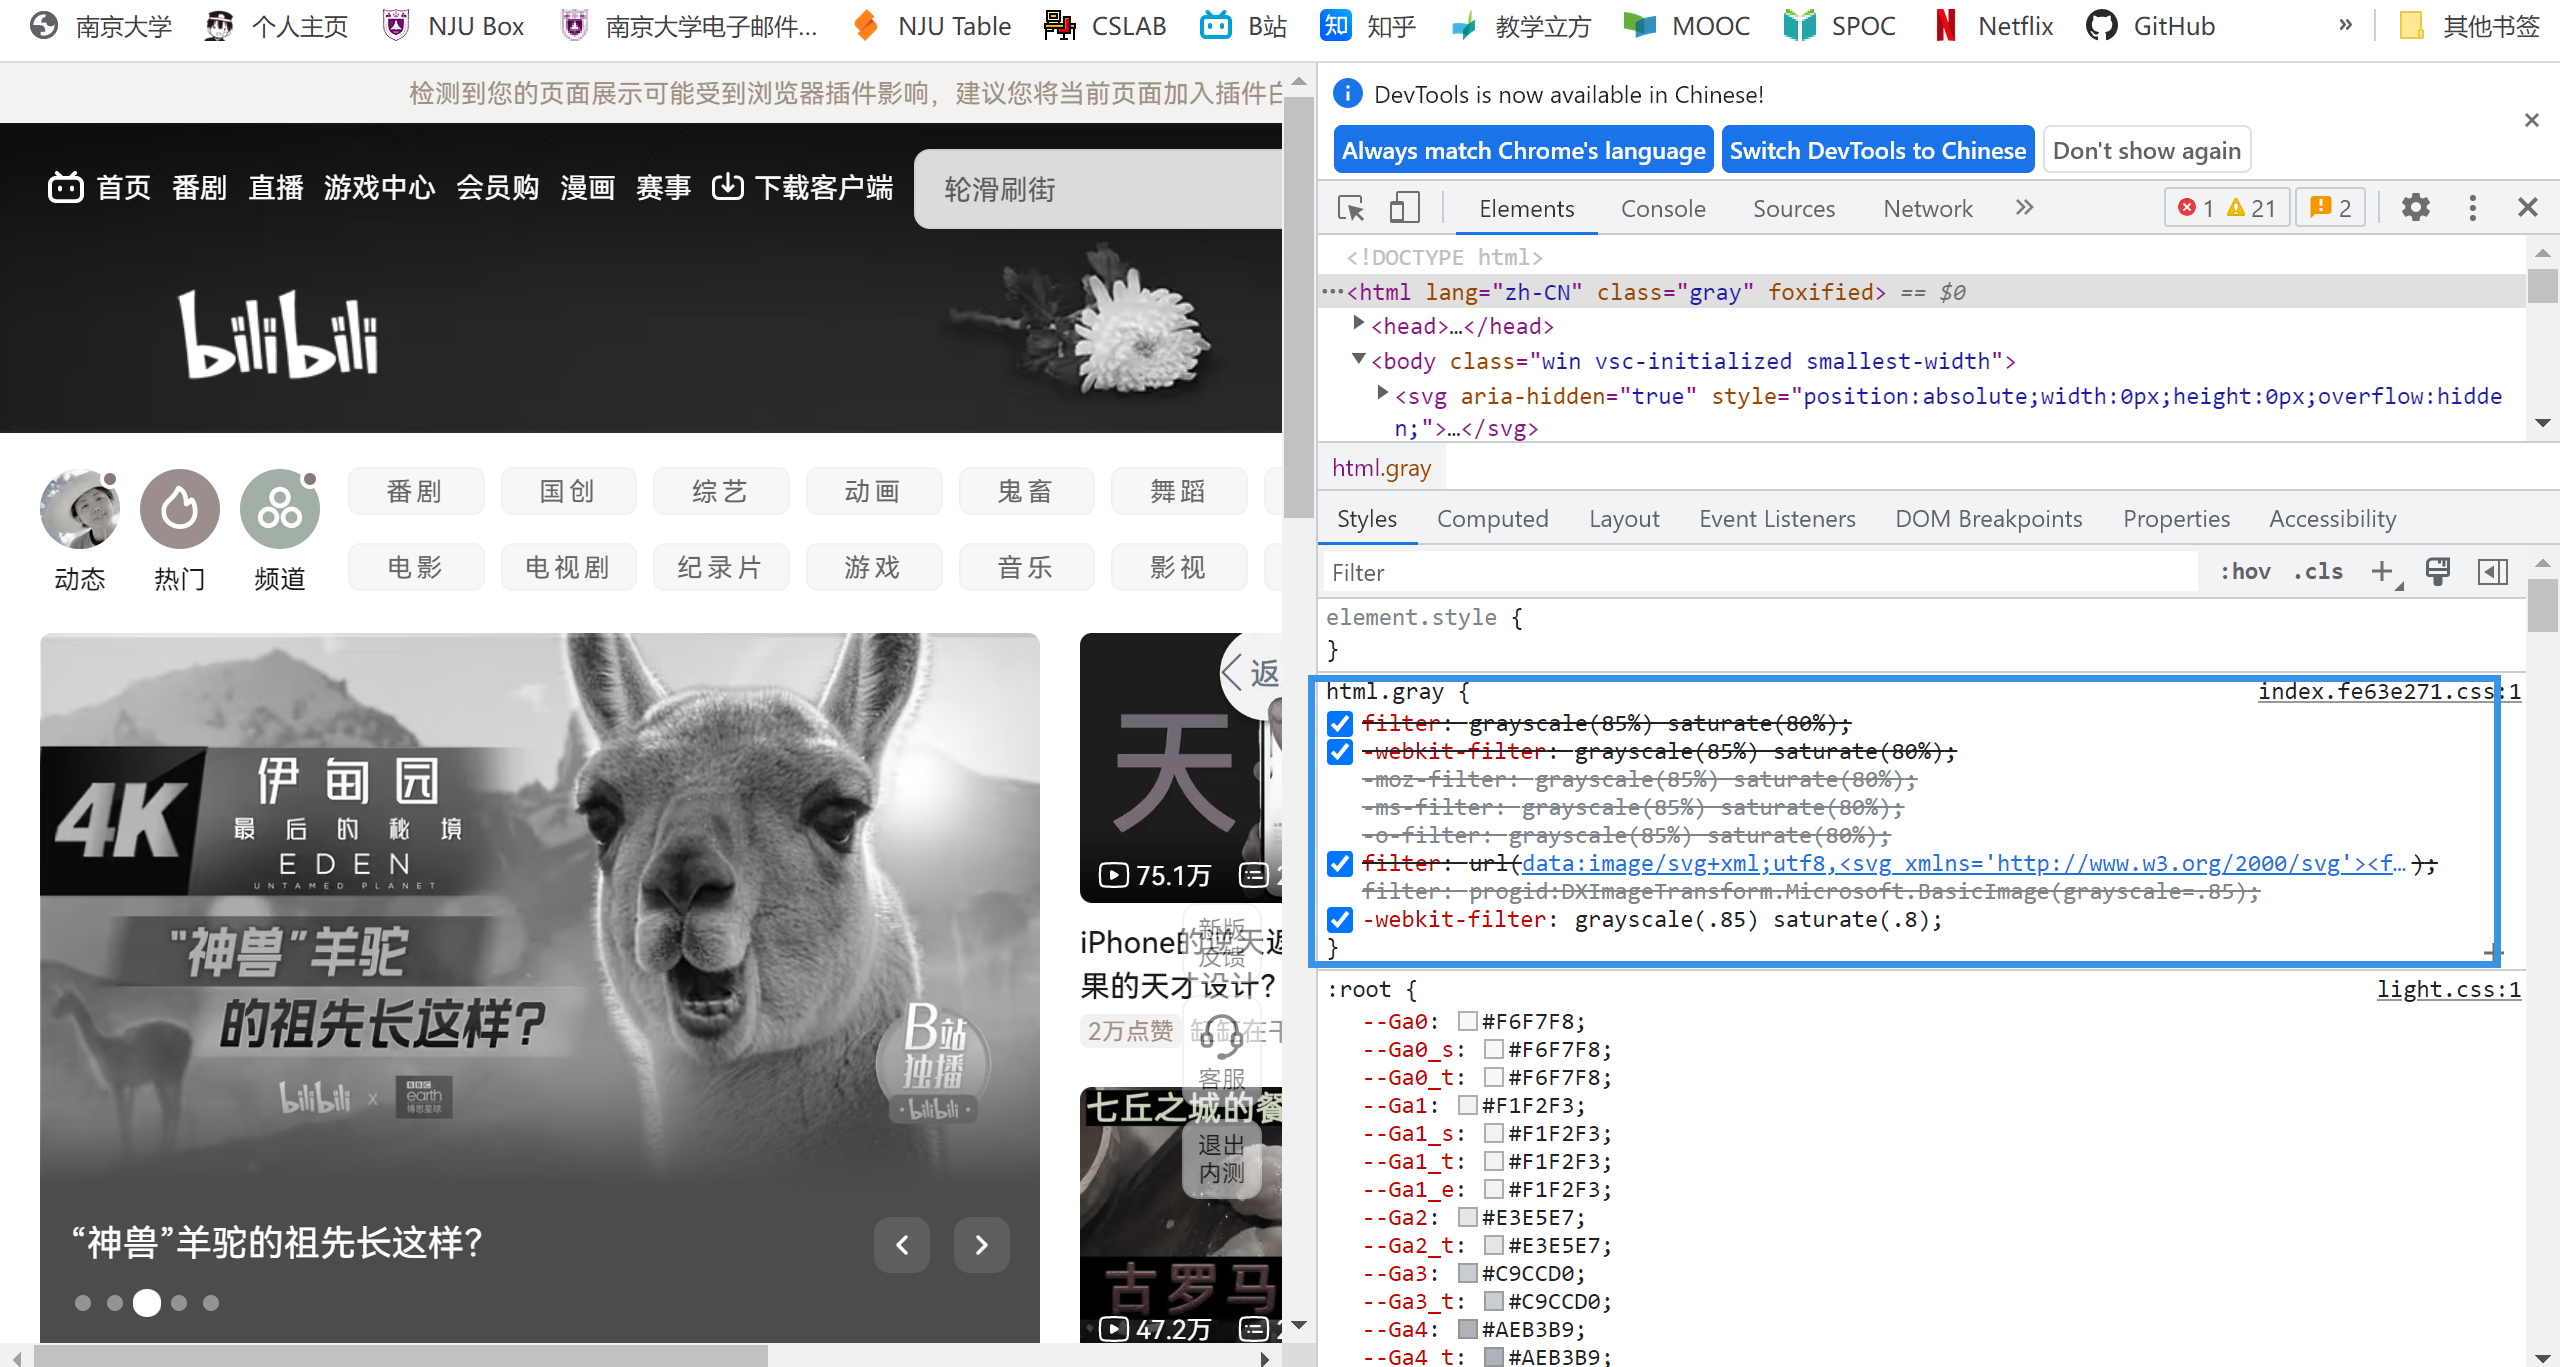Click the new style rule plus icon
The height and width of the screenshot is (1367, 2560).
[x=2382, y=571]
